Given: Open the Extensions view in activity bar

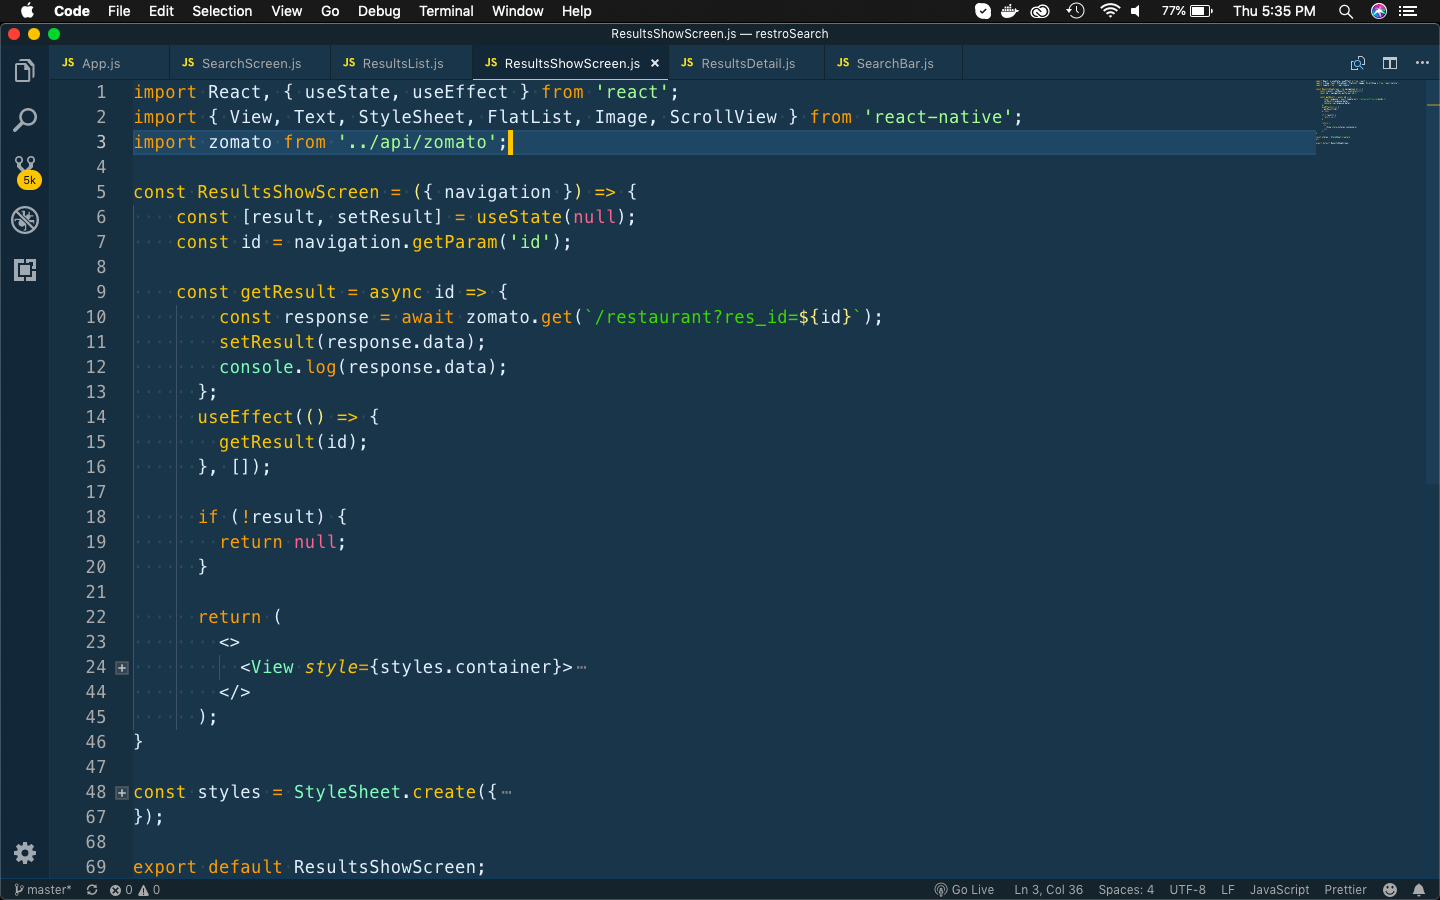Looking at the screenshot, I should pyautogui.click(x=25, y=270).
